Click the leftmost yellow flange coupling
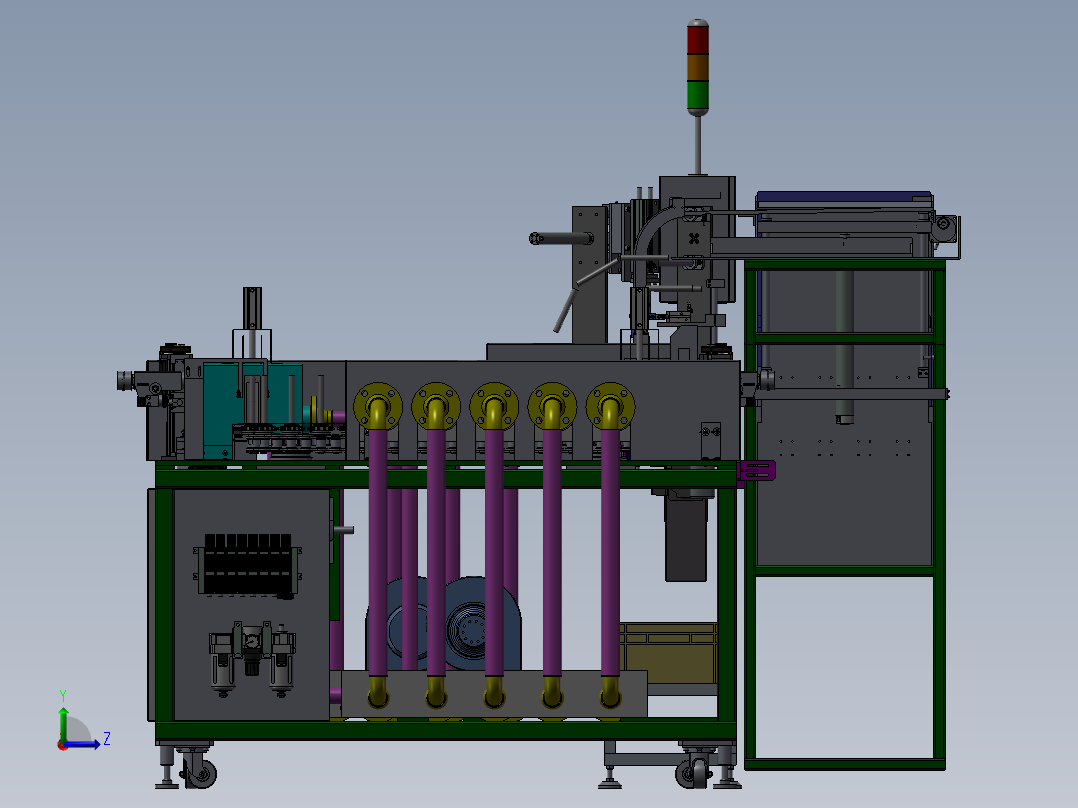 pos(377,405)
